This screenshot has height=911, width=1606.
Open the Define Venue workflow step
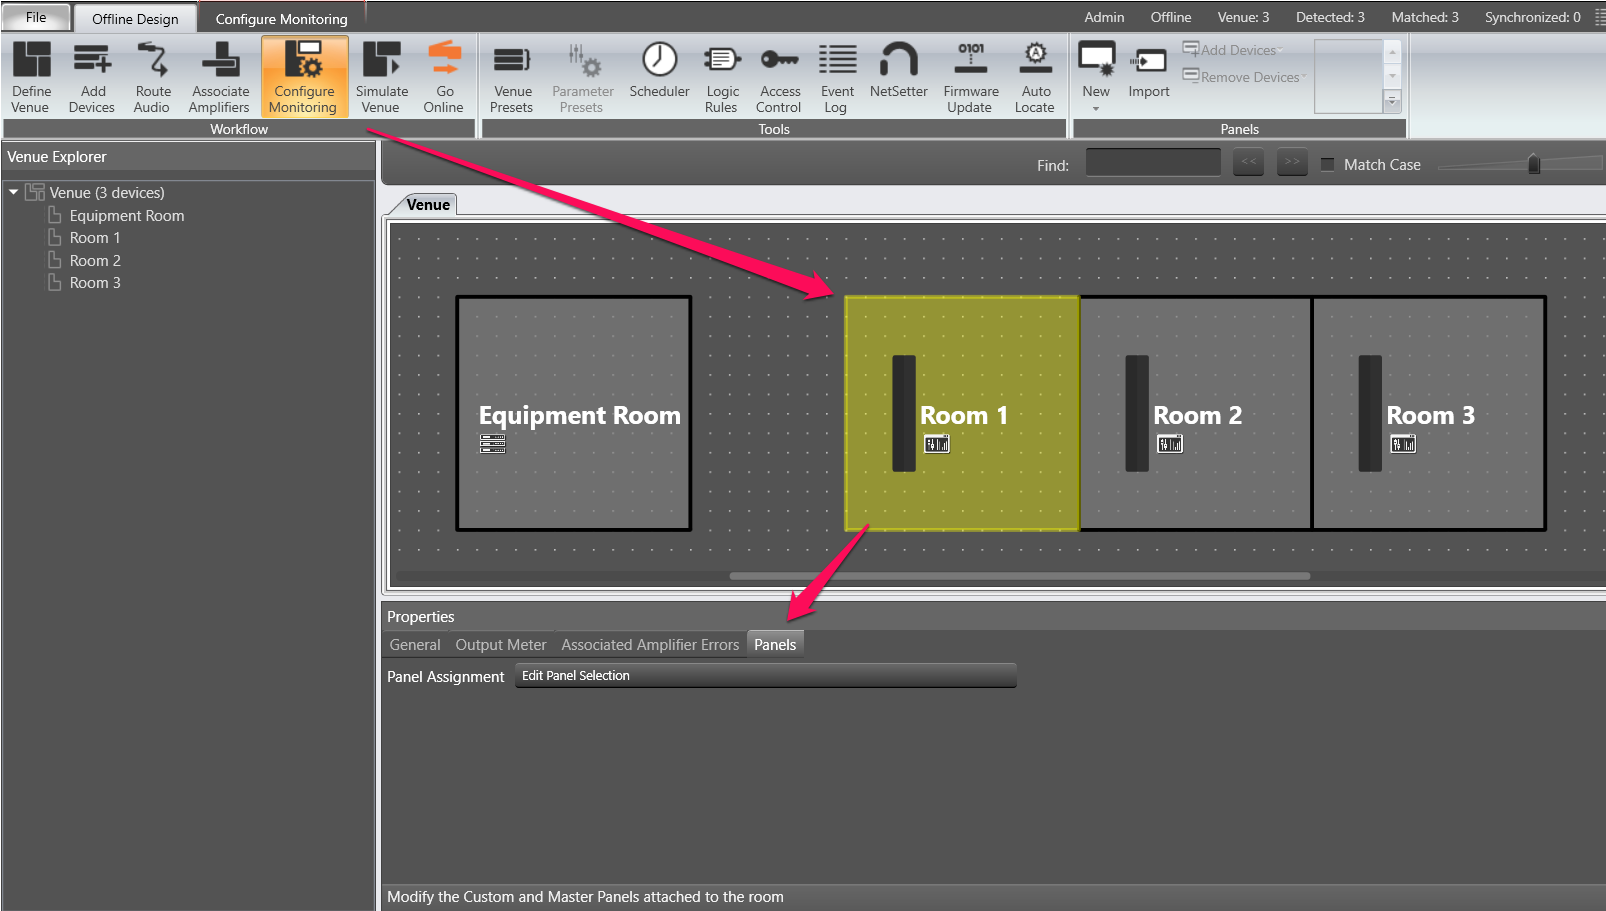(x=31, y=77)
